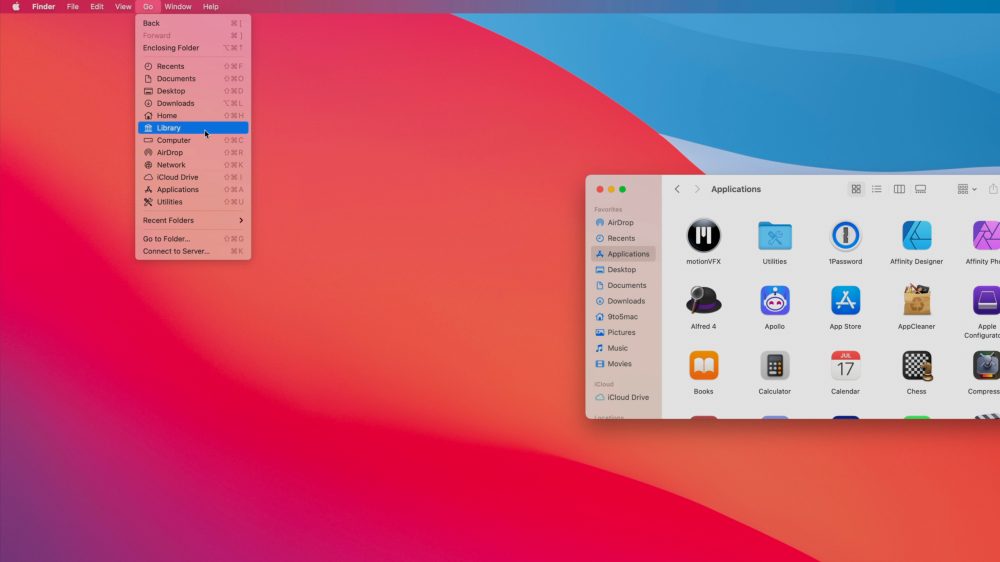Open the AppCleaner app icon
Image resolution: width=1000 pixels, height=562 pixels.
click(916, 300)
